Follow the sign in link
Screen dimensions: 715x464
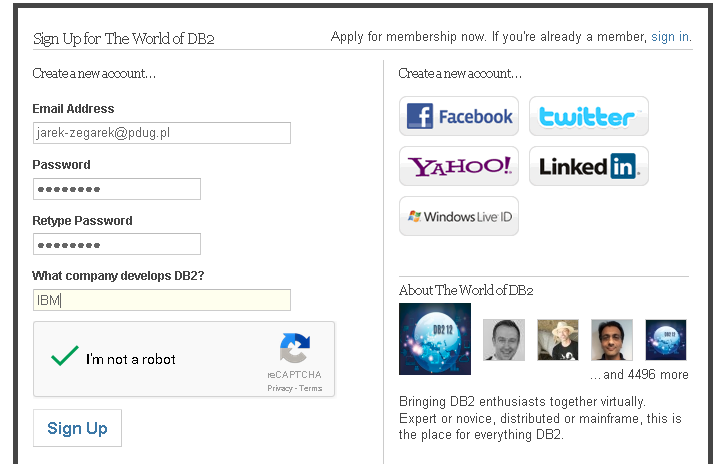[670, 36]
